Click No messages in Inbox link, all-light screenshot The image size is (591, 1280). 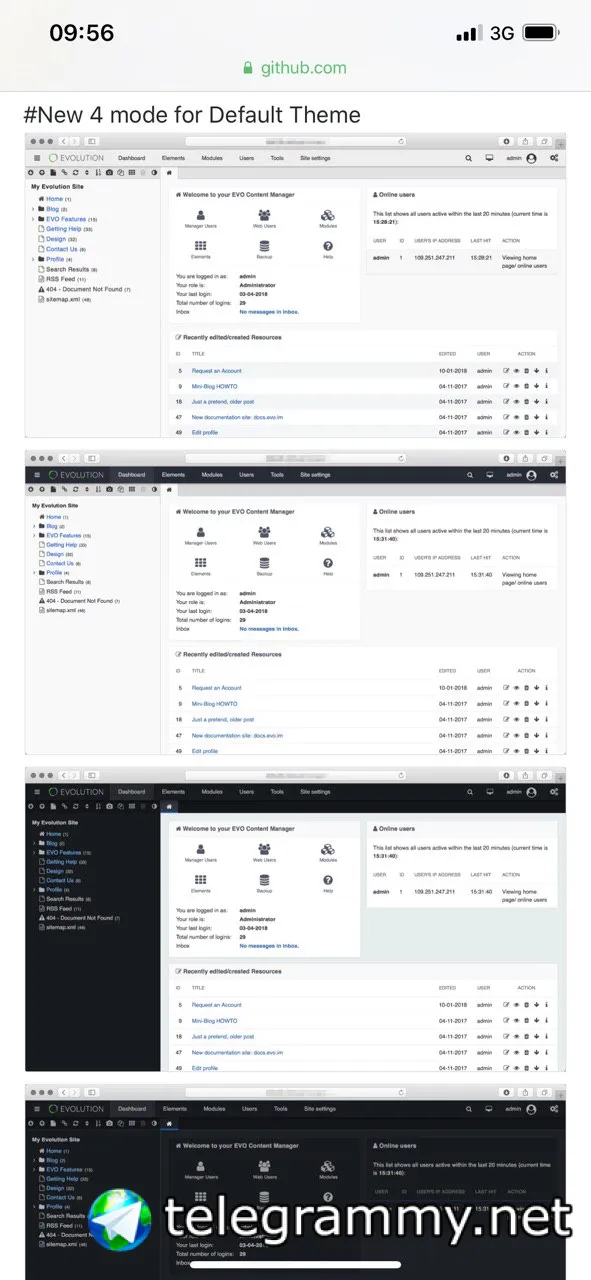269,312
